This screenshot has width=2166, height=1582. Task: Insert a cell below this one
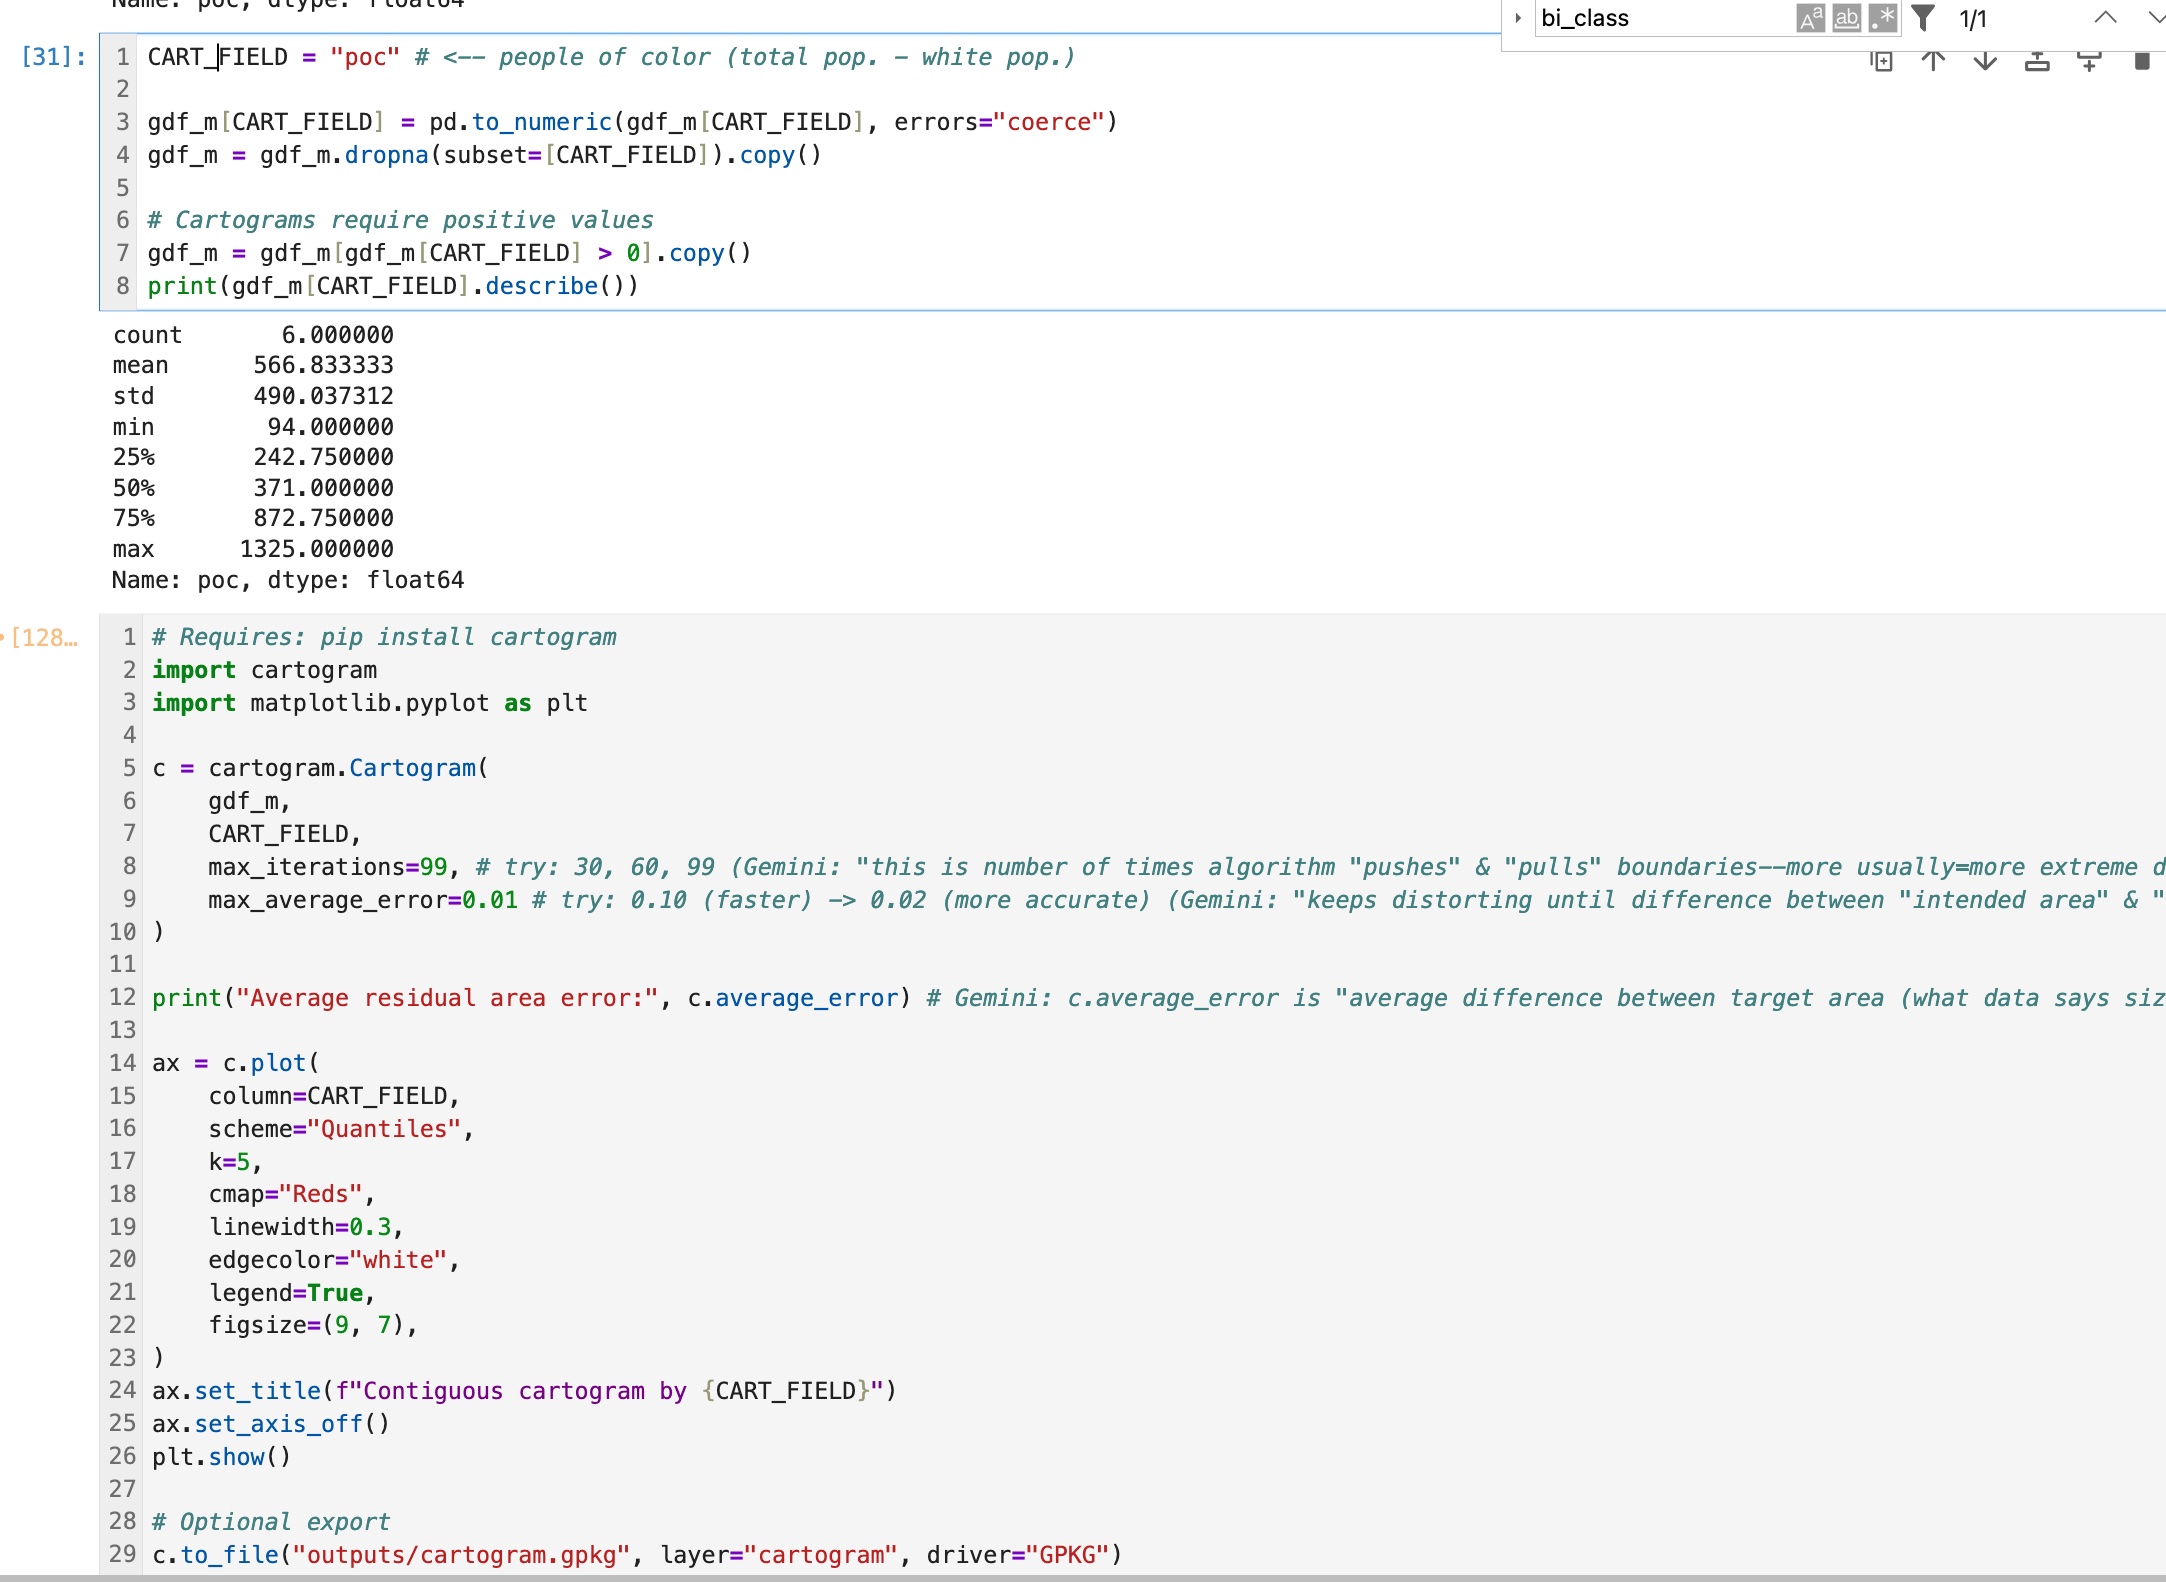point(2089,62)
